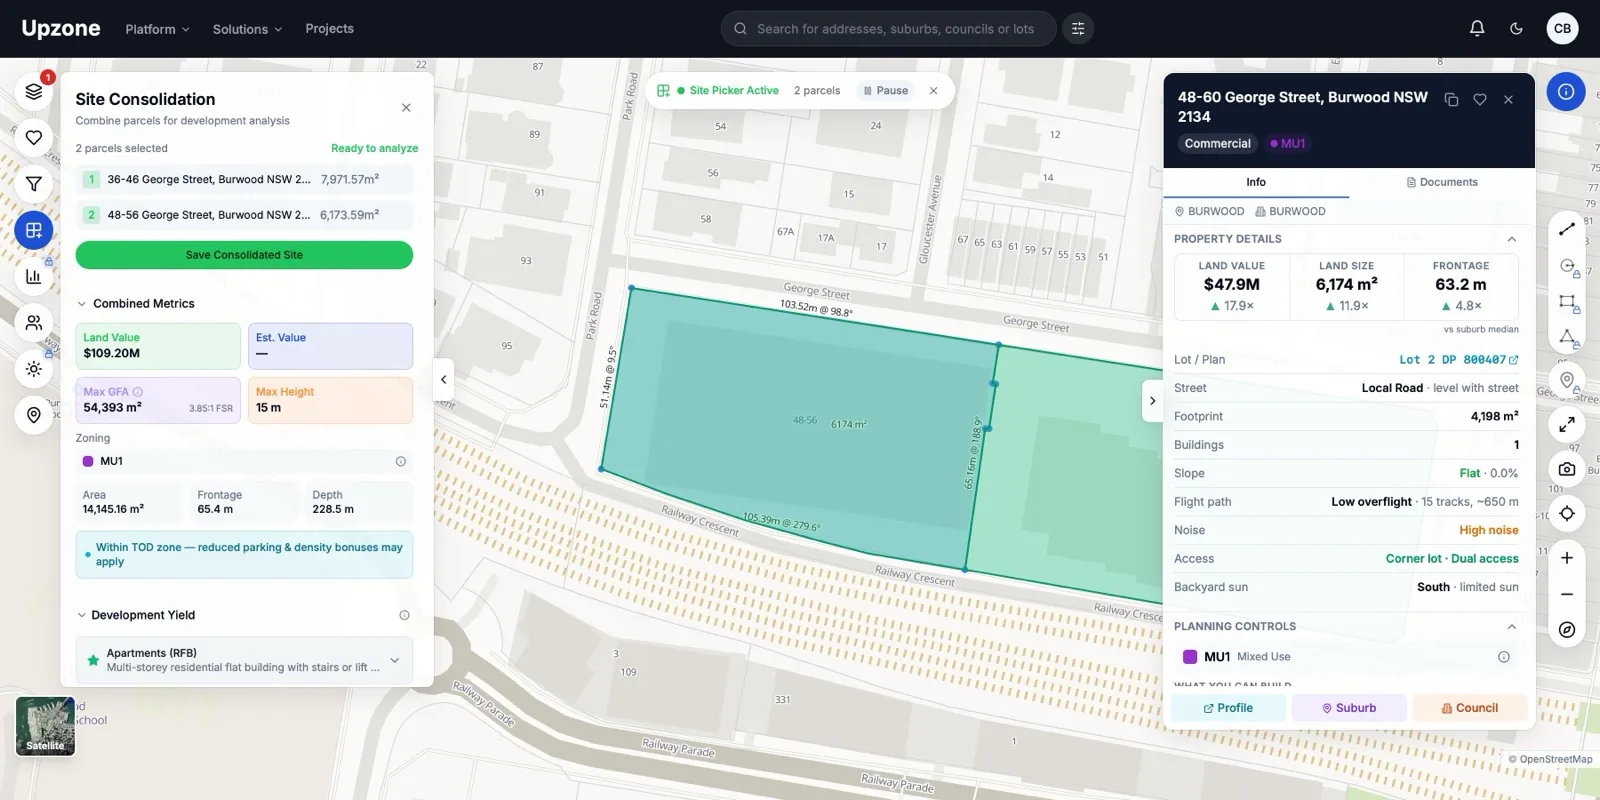
Task: Click the Commercial property tag
Action: 1217,144
